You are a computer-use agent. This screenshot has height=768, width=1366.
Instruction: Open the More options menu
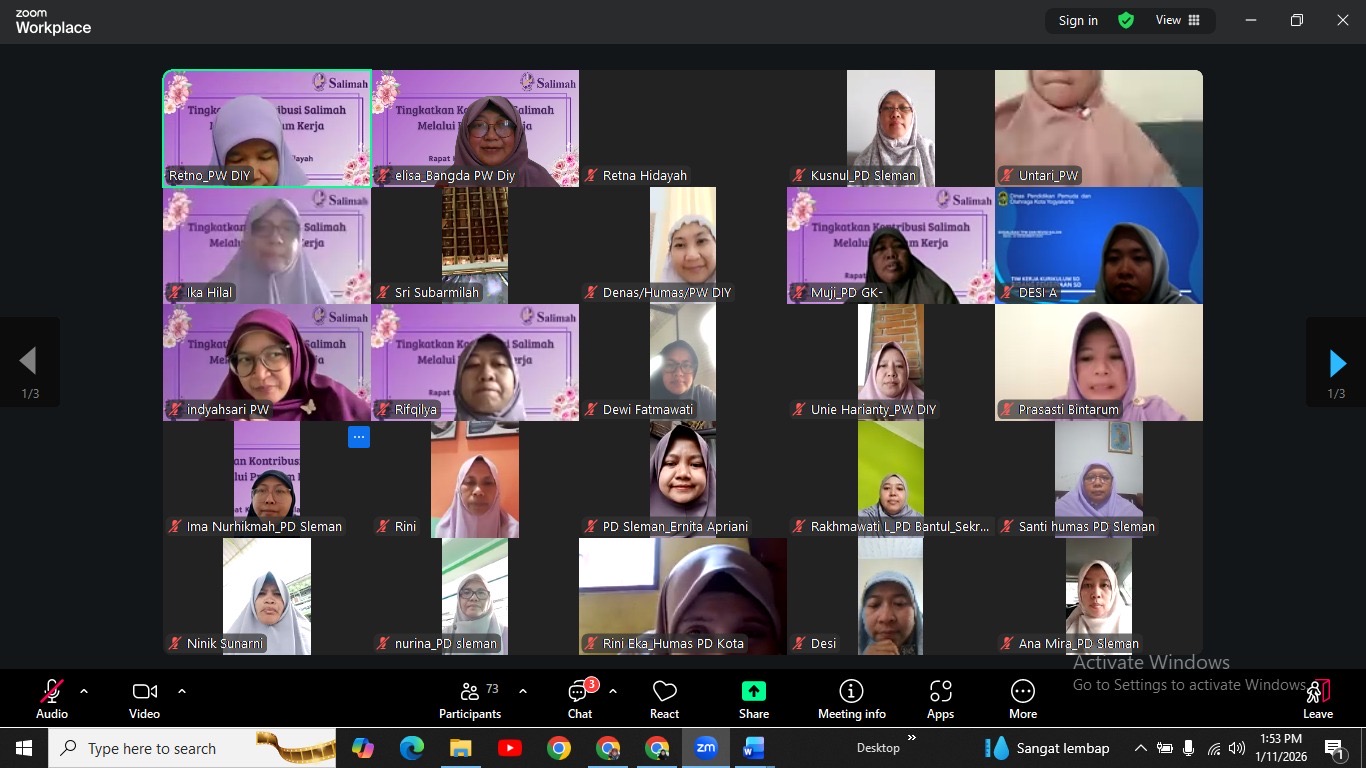coord(1022,699)
